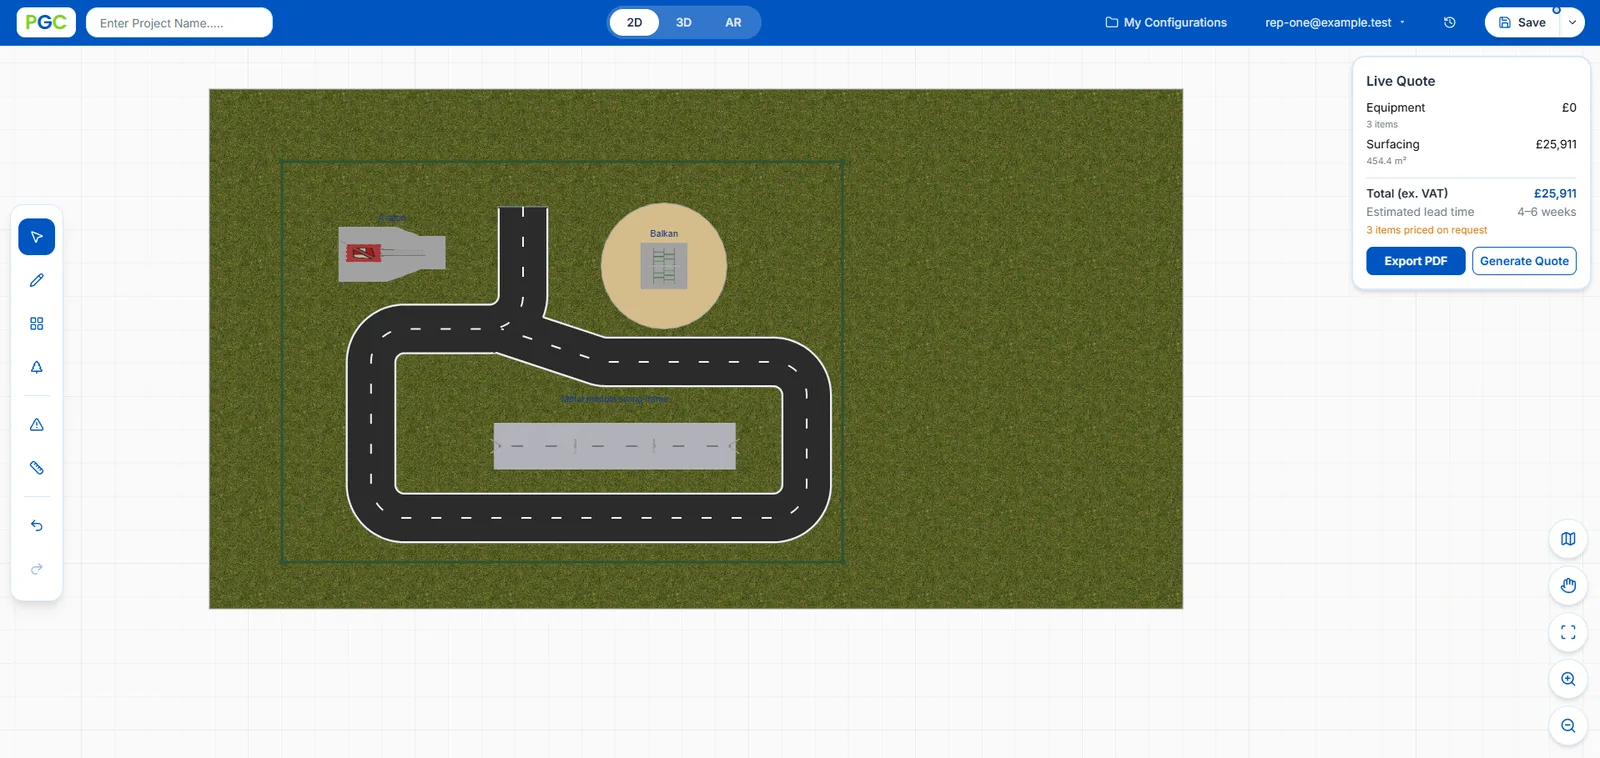1600x758 pixels.
Task: Open the equipment grid catalog tool
Action: (x=37, y=324)
